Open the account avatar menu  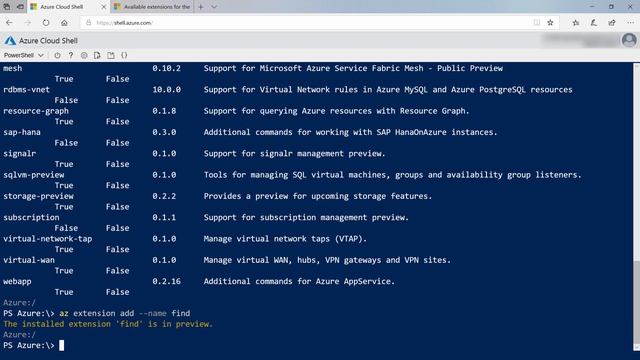629,40
